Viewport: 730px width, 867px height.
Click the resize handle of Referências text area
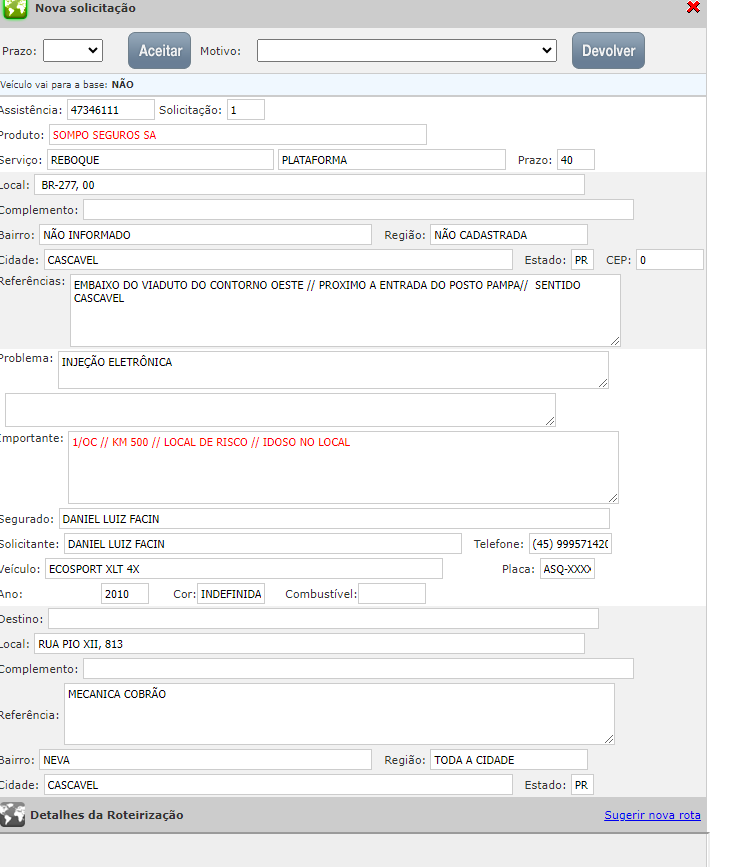click(x=615, y=341)
